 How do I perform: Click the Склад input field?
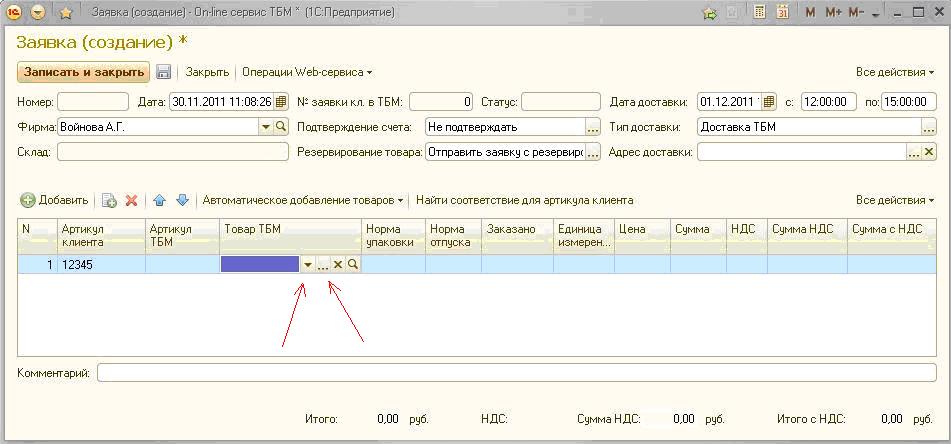click(x=173, y=152)
